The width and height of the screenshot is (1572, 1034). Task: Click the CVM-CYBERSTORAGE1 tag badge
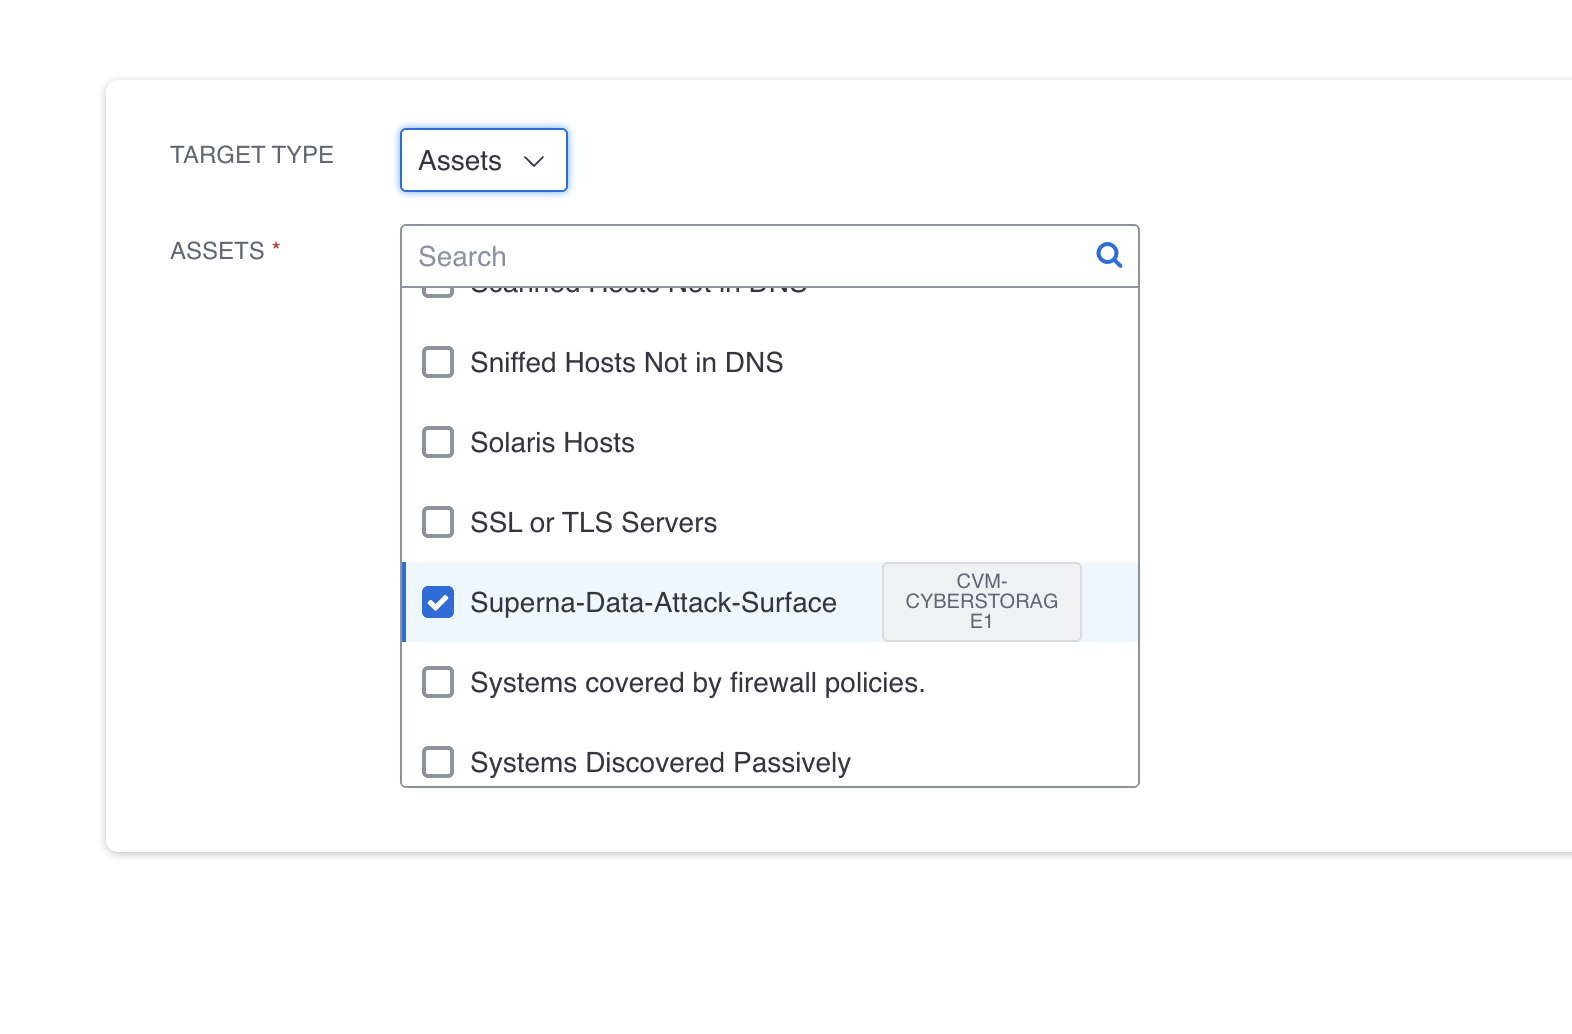[981, 601]
